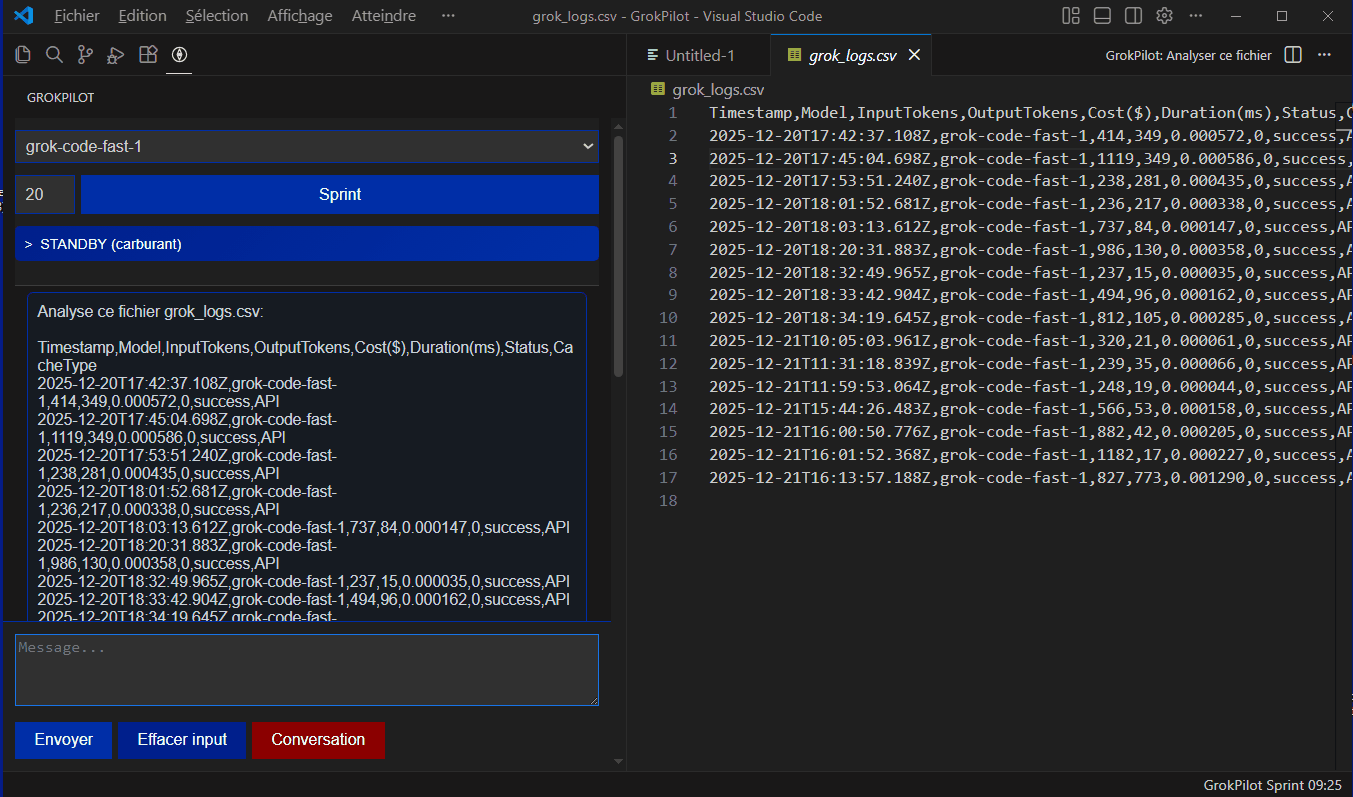Click the Conversation button
Image resolution: width=1353 pixels, height=797 pixels.
[318, 740]
